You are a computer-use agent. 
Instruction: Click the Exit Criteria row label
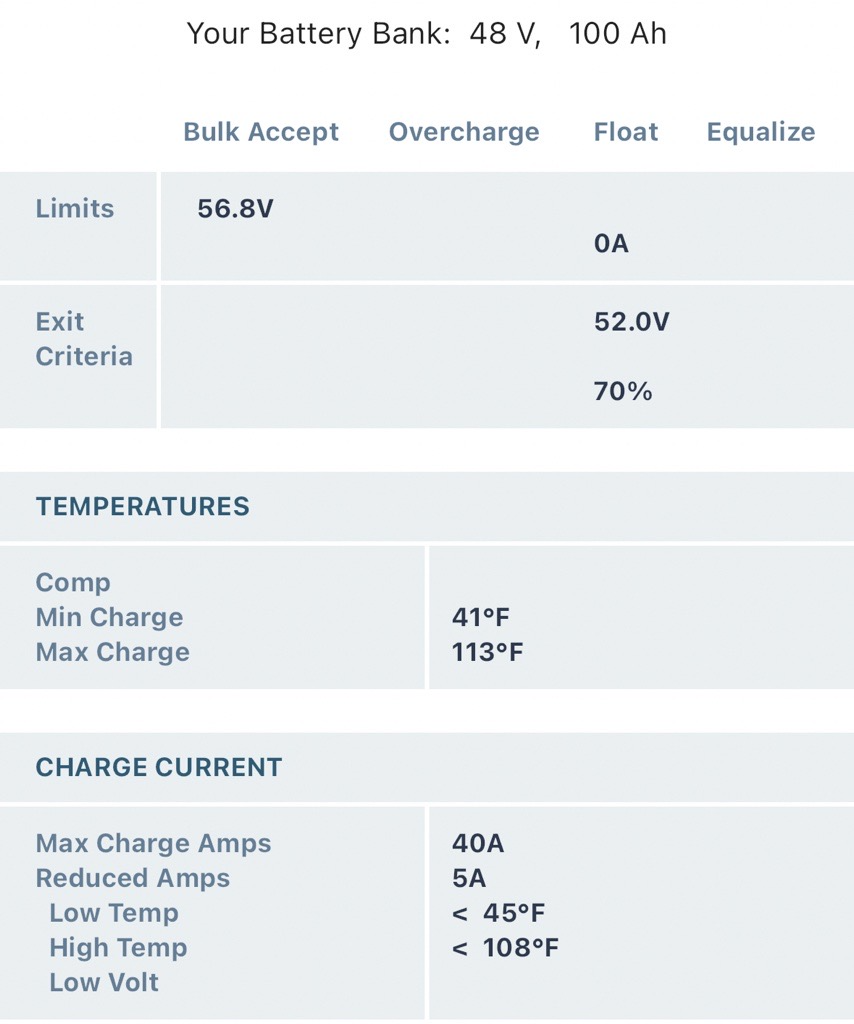[84, 339]
